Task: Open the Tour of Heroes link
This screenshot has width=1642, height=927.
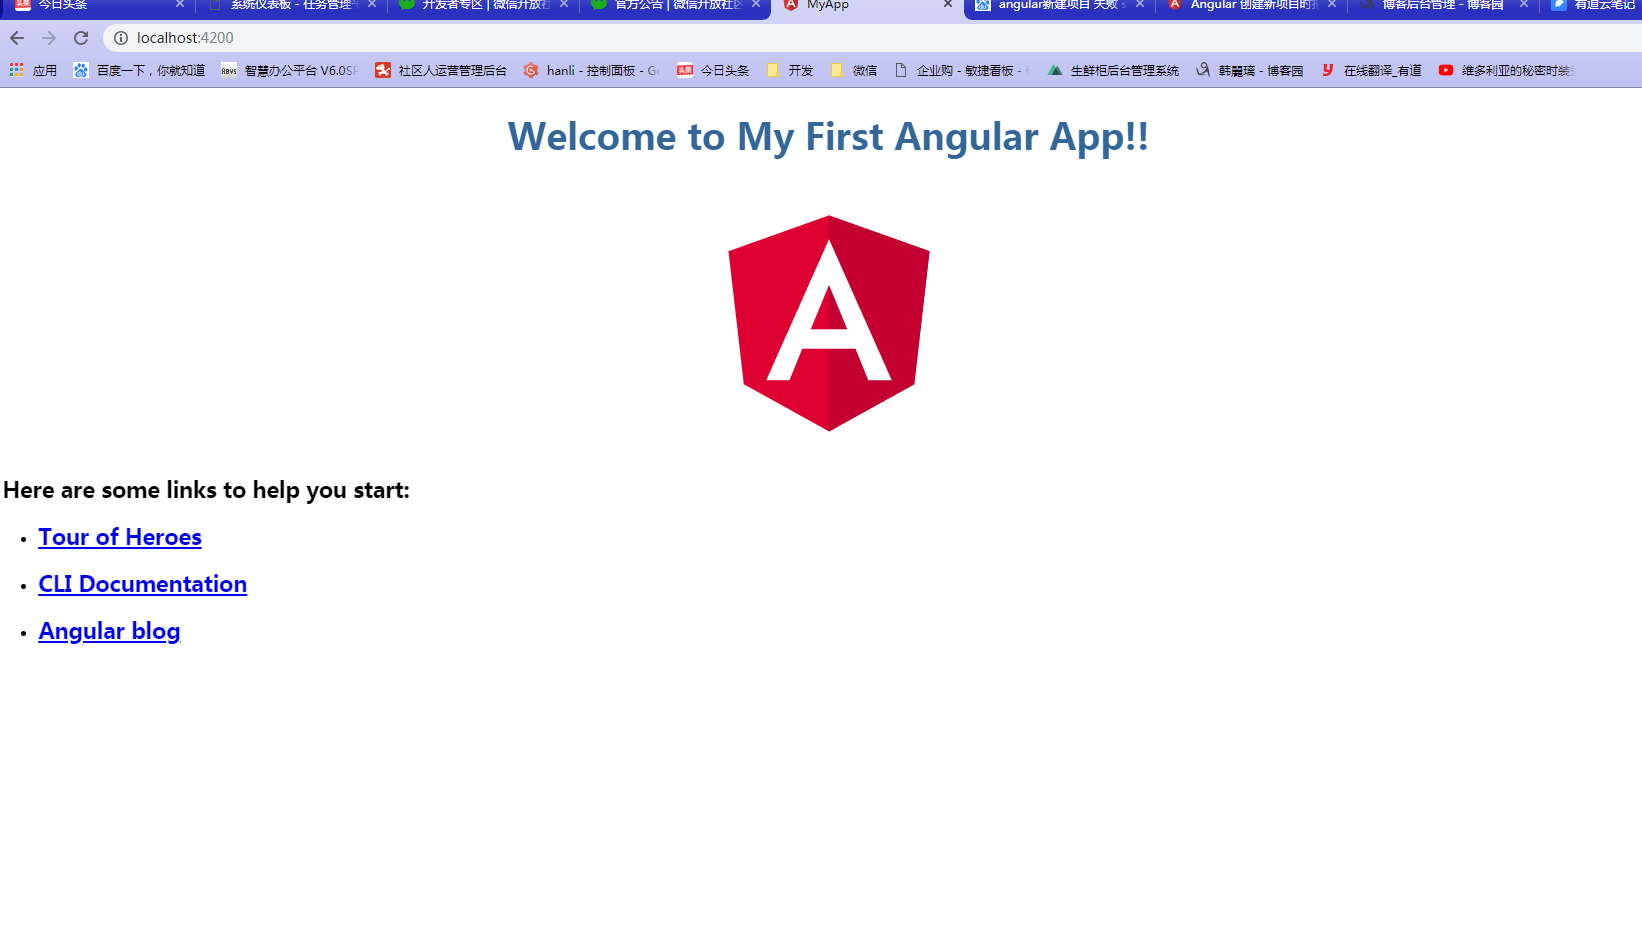Action: click(x=120, y=537)
